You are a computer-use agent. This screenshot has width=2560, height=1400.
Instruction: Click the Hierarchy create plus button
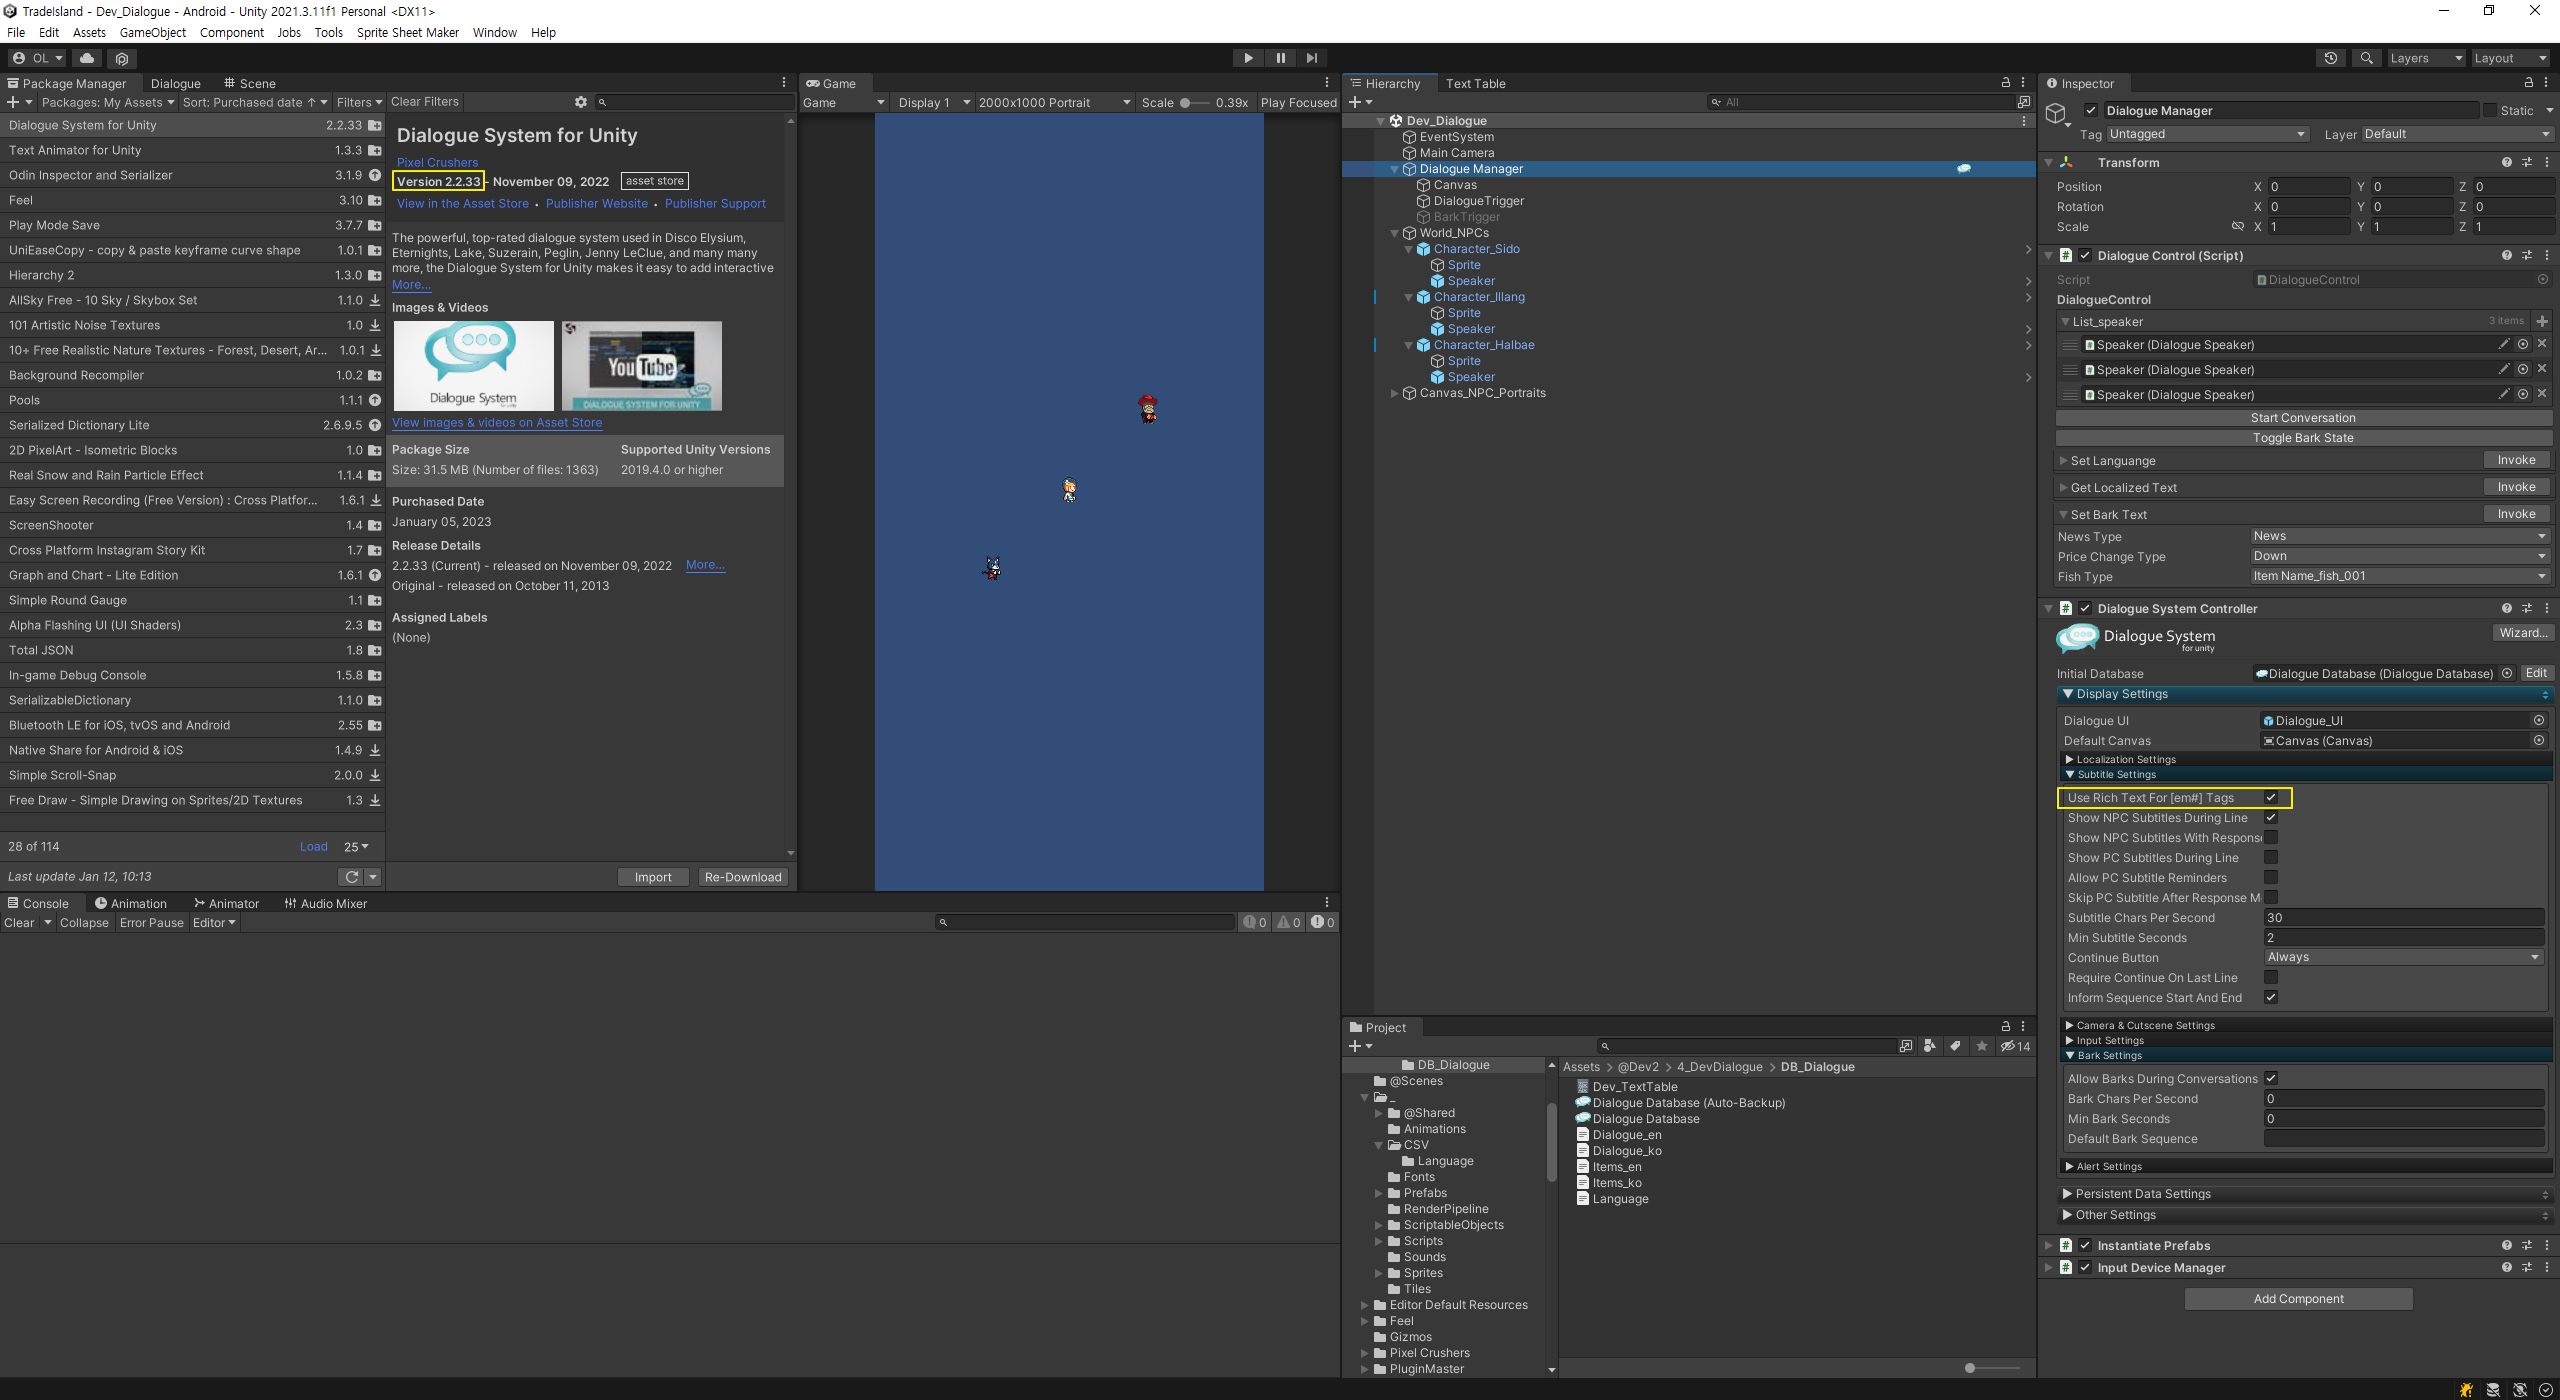coord(1355,102)
